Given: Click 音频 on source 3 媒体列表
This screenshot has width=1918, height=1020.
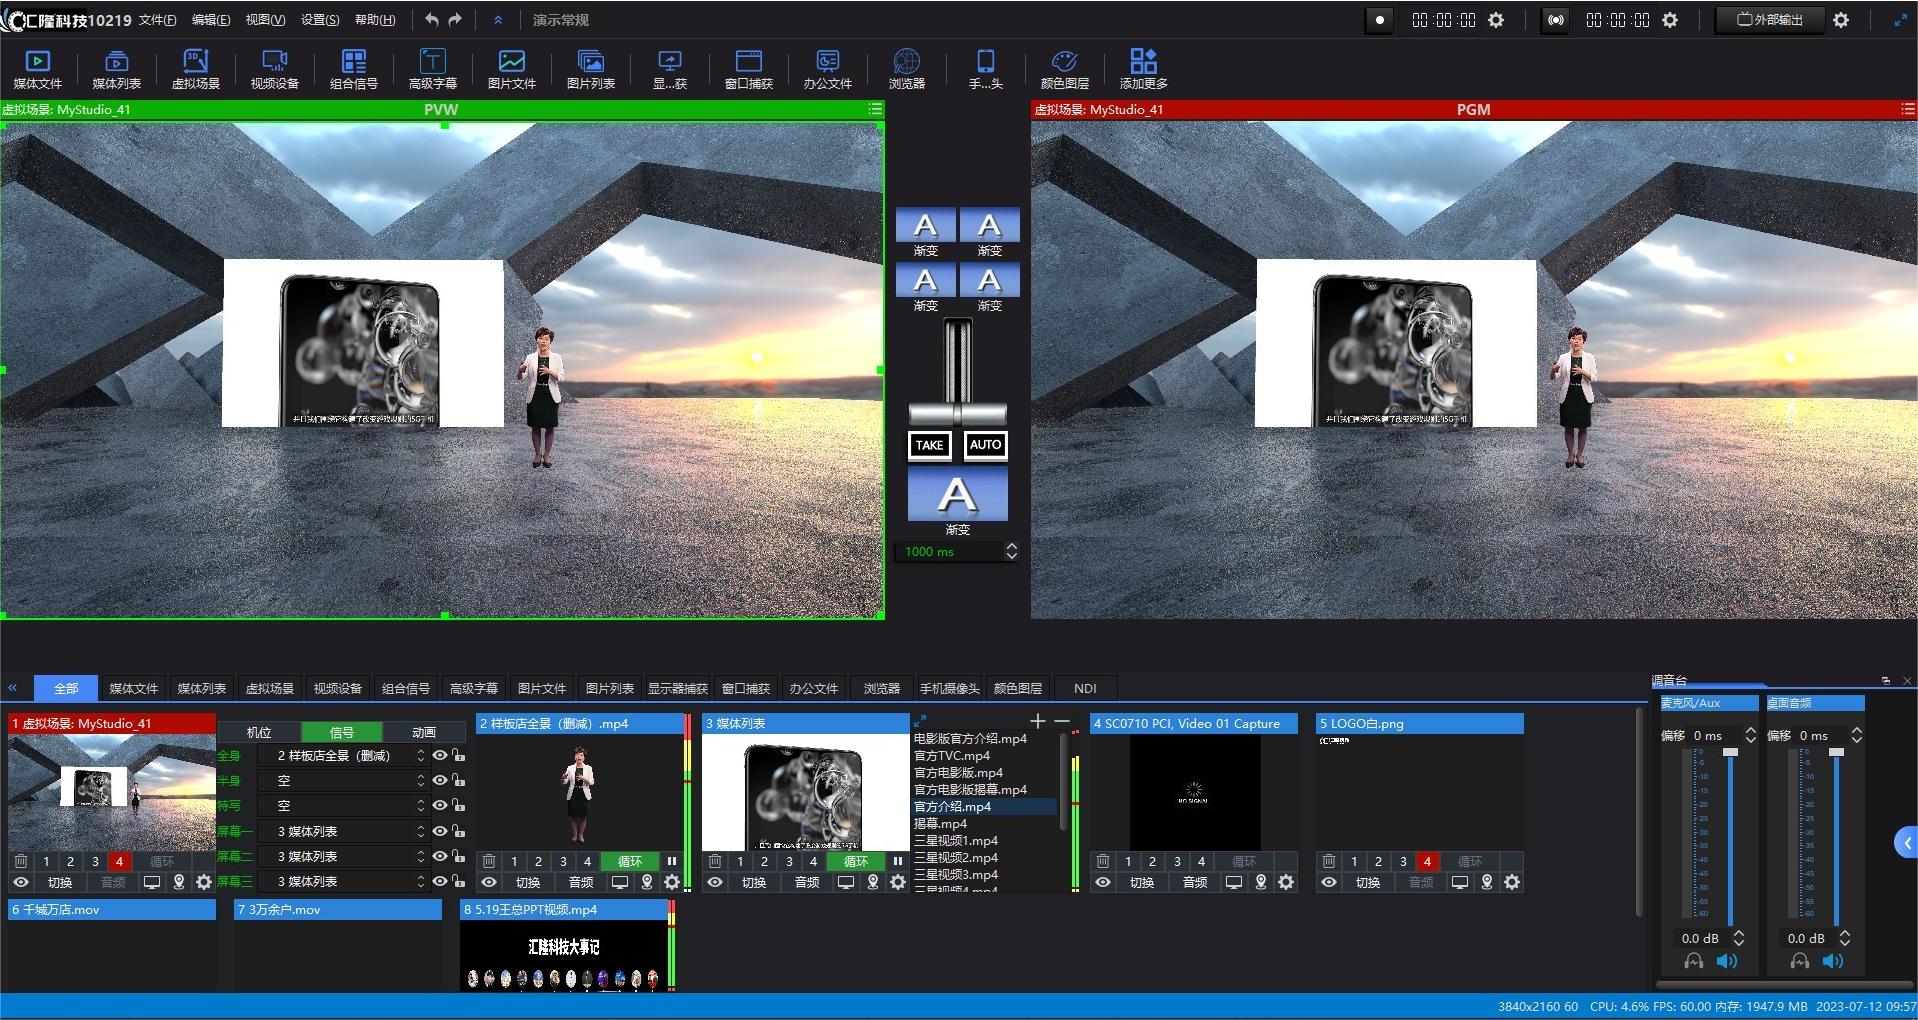Looking at the screenshot, I should 807,882.
